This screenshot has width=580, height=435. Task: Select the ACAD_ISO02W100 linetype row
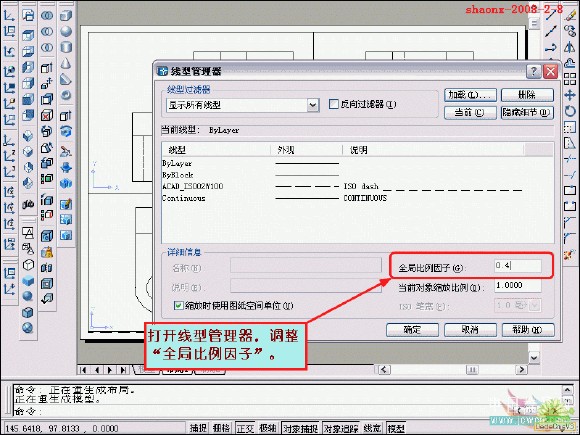pyautogui.click(x=357, y=186)
